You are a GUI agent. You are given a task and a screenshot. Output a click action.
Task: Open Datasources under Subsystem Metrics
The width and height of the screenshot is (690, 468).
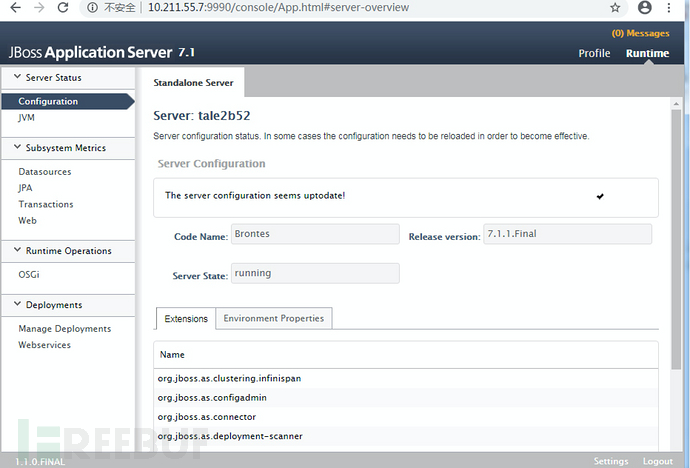click(45, 172)
